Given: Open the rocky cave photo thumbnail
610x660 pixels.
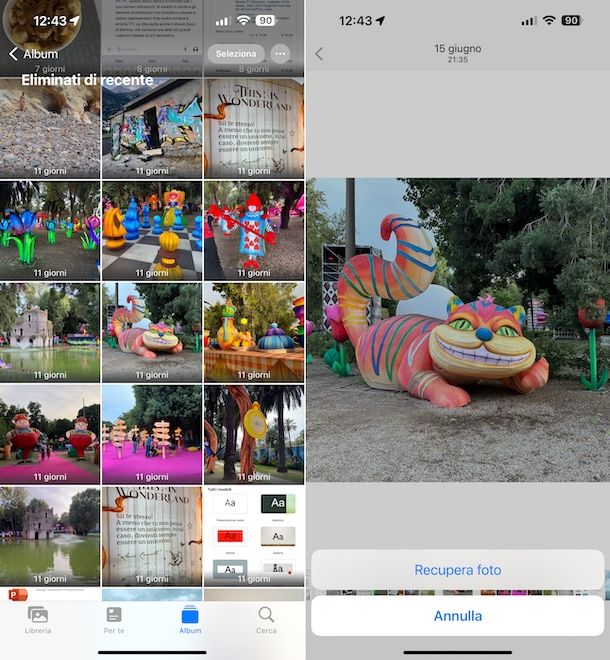Looking at the screenshot, I should coord(50,128).
